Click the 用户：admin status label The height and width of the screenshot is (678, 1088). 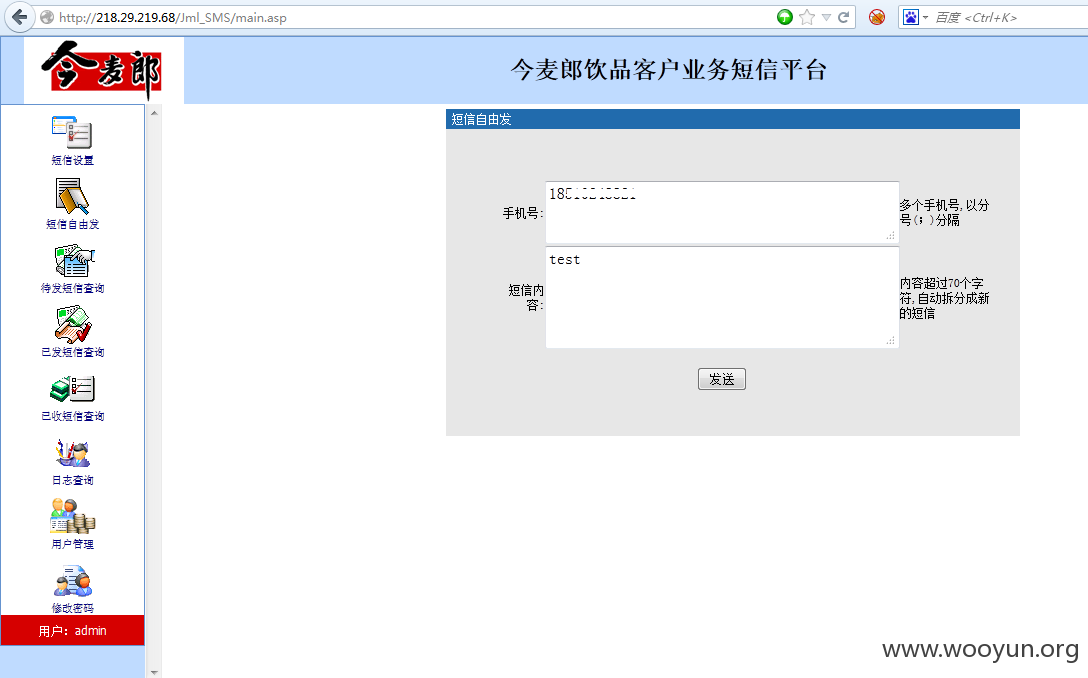[x=72, y=631]
